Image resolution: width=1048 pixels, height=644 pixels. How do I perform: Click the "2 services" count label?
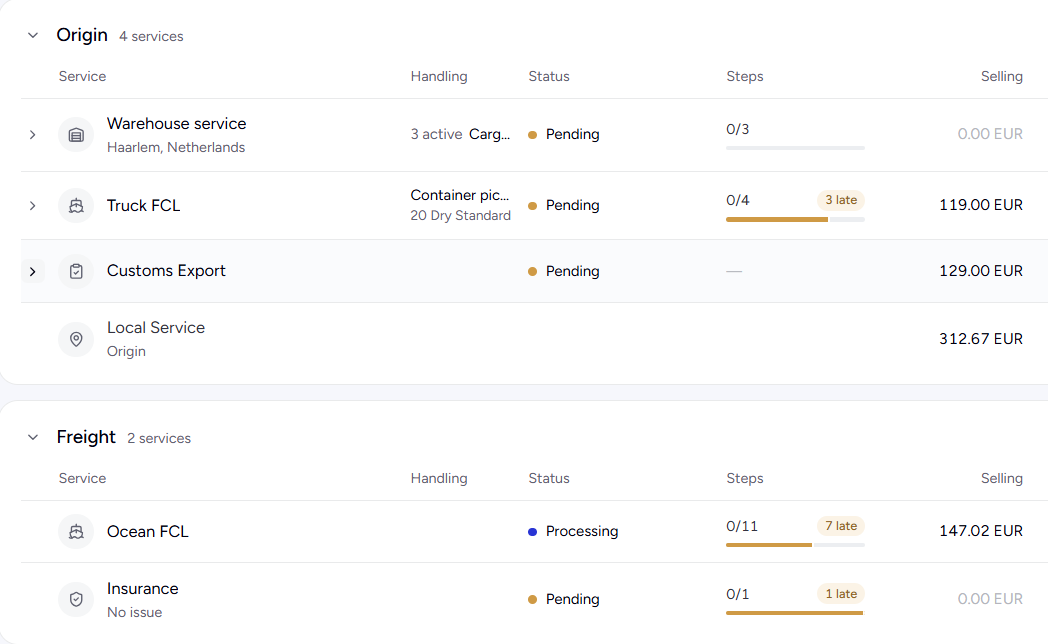coord(159,439)
